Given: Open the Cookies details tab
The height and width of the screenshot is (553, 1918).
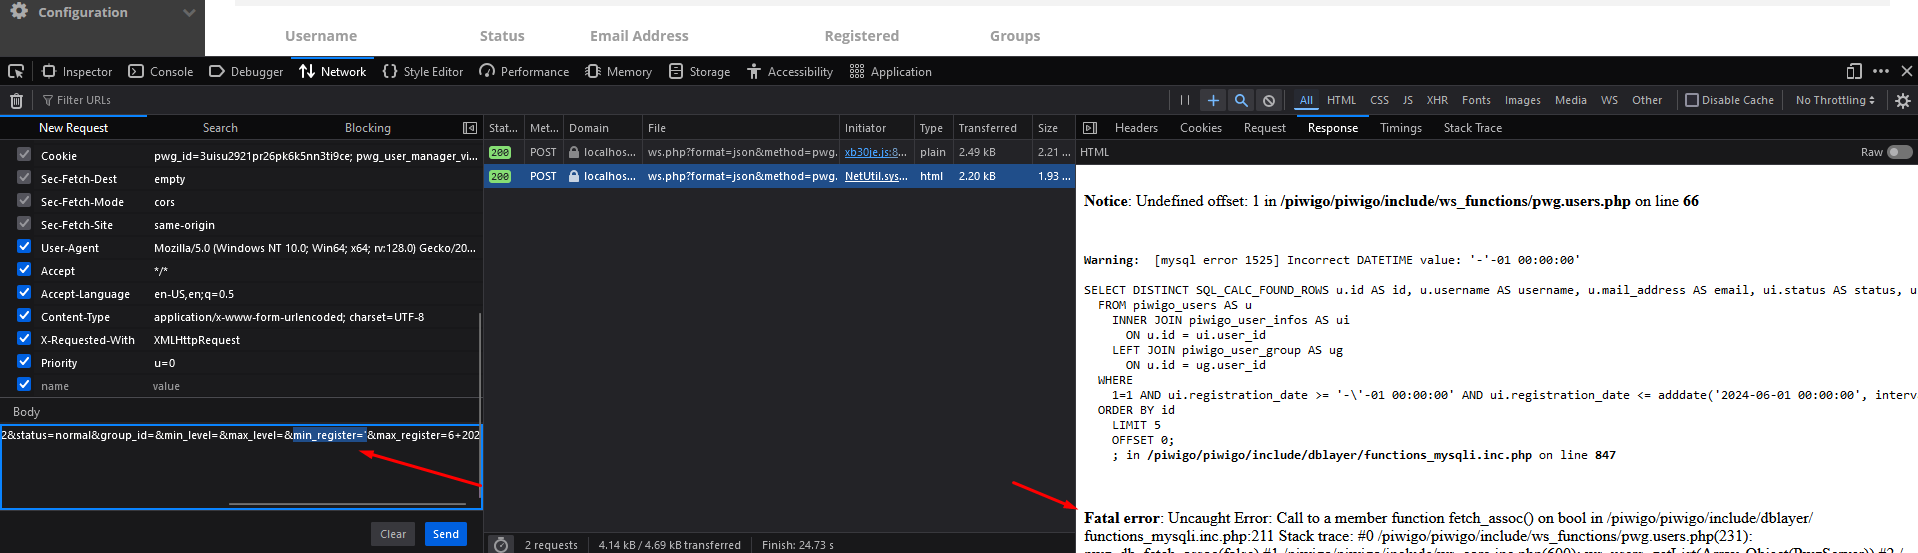Looking at the screenshot, I should tap(1200, 128).
